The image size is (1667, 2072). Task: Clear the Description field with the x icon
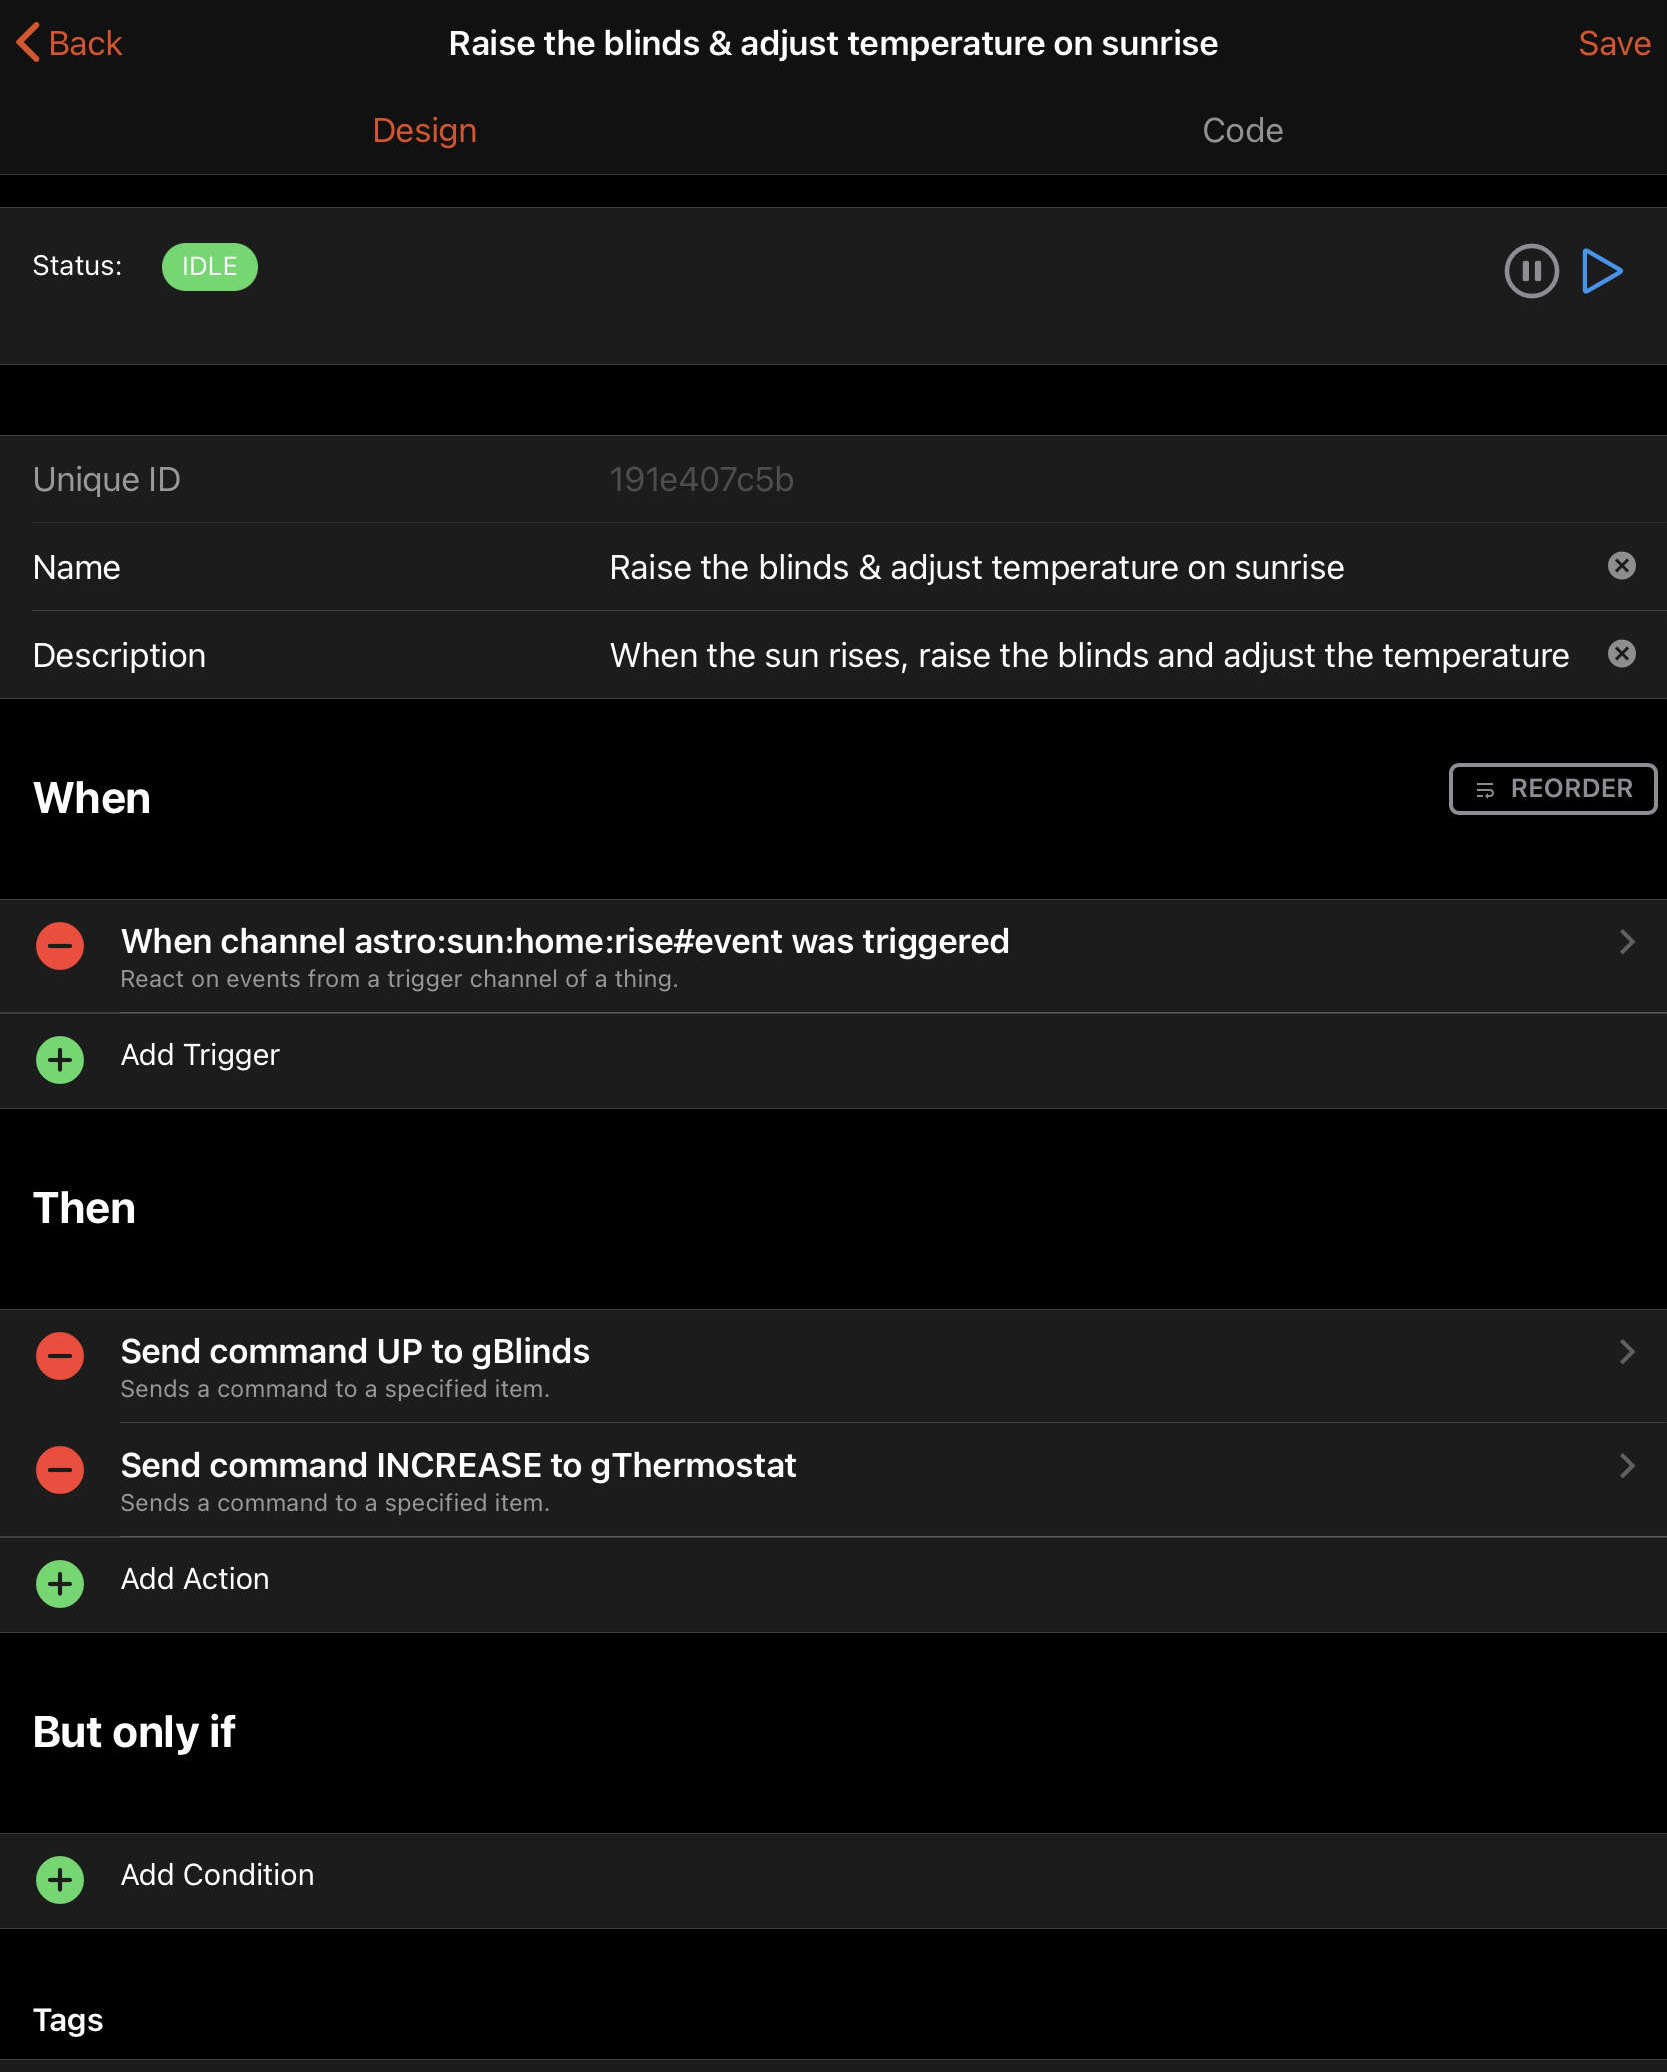point(1622,654)
